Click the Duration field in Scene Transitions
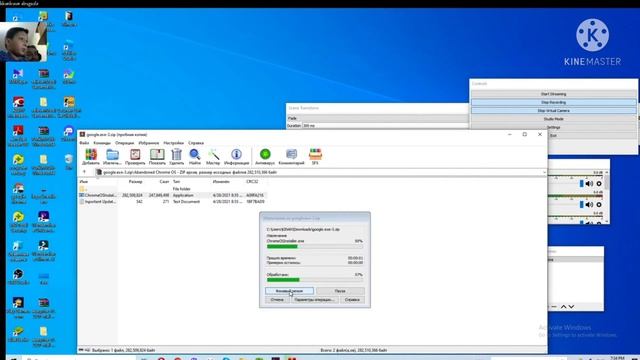Image resolution: width=640 pixels, height=360 pixels. tap(384, 126)
